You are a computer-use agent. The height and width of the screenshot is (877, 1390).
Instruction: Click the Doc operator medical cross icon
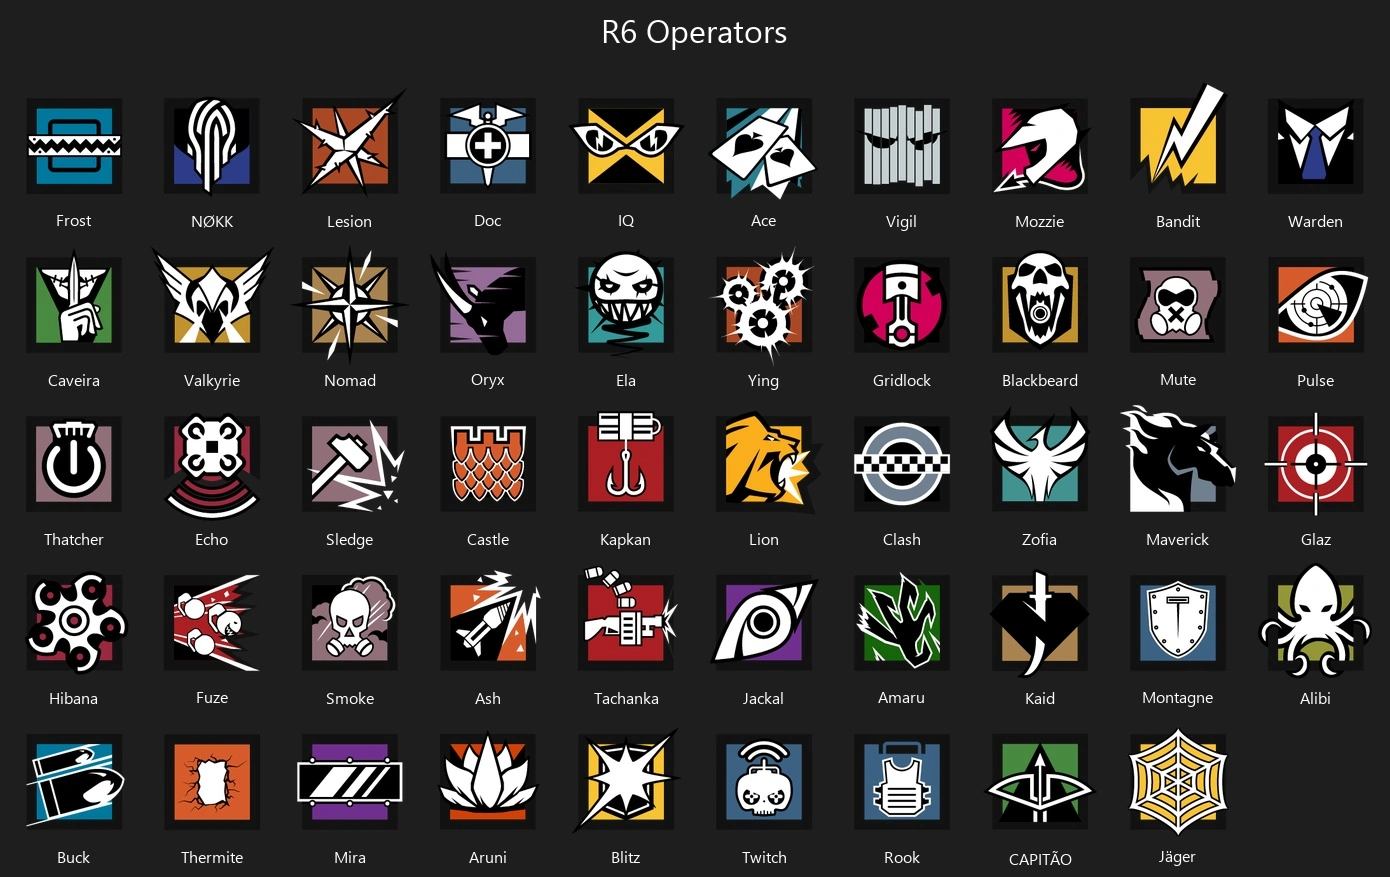click(488, 146)
